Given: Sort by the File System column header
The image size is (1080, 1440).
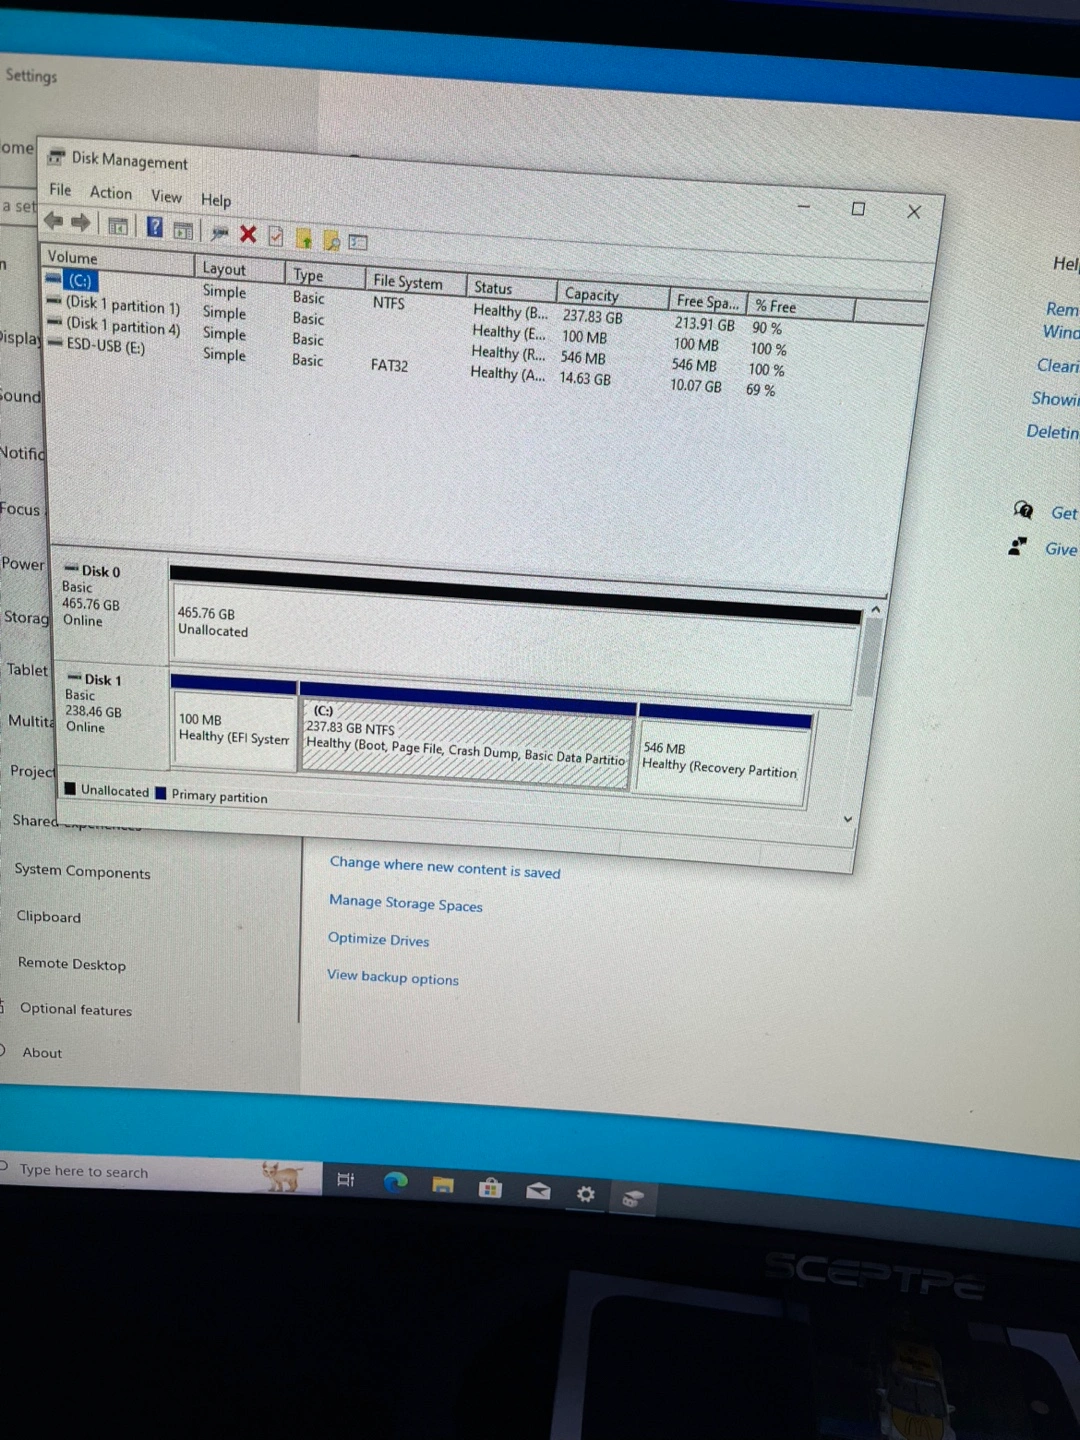Looking at the screenshot, I should click(x=415, y=282).
